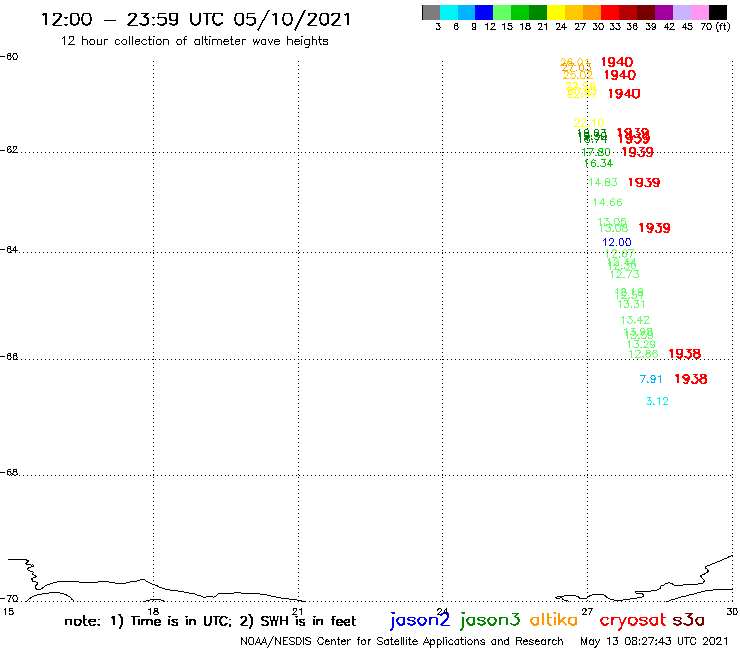Click the wave height value '22.10'
Viewport: 740px width, 650px height.
[589, 123]
